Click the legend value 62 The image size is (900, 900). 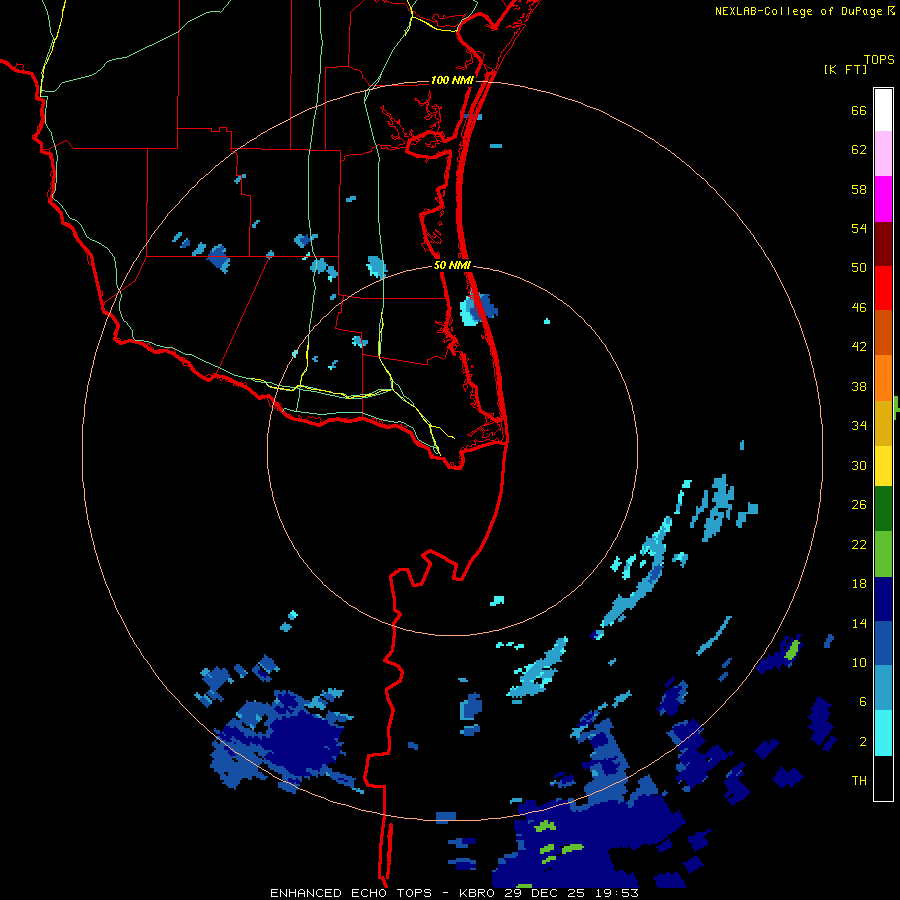[x=859, y=150]
